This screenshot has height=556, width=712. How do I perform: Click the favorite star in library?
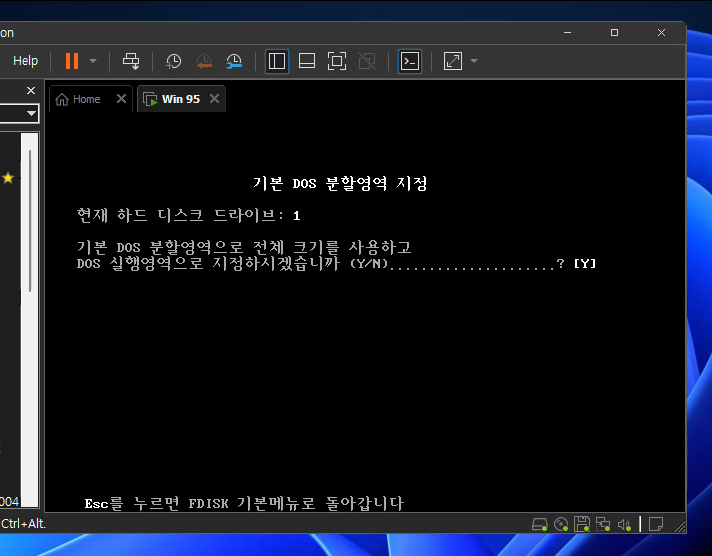(x=8, y=178)
